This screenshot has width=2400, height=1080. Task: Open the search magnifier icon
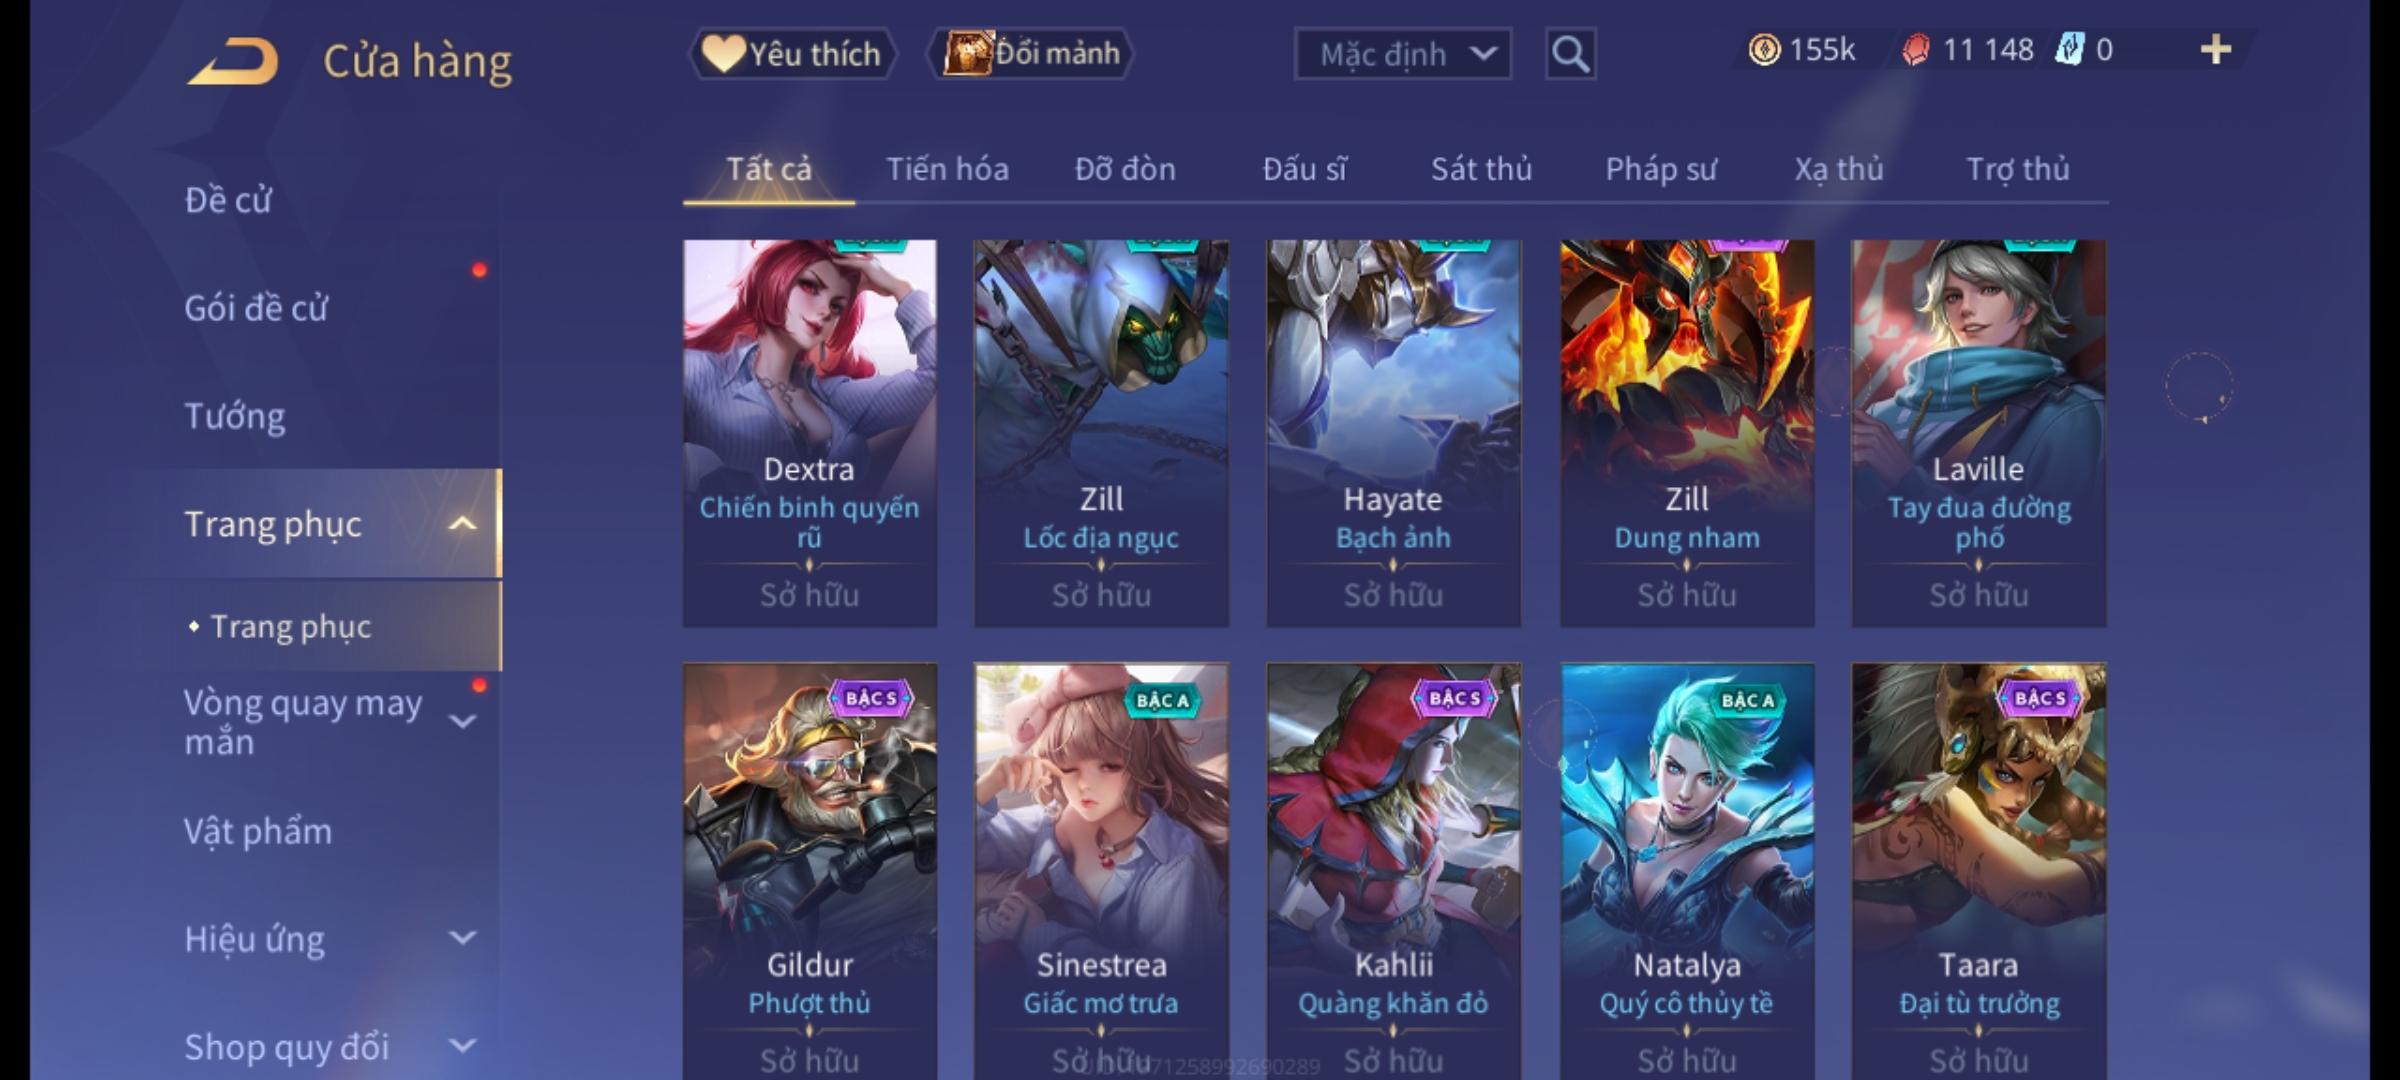tap(1570, 54)
